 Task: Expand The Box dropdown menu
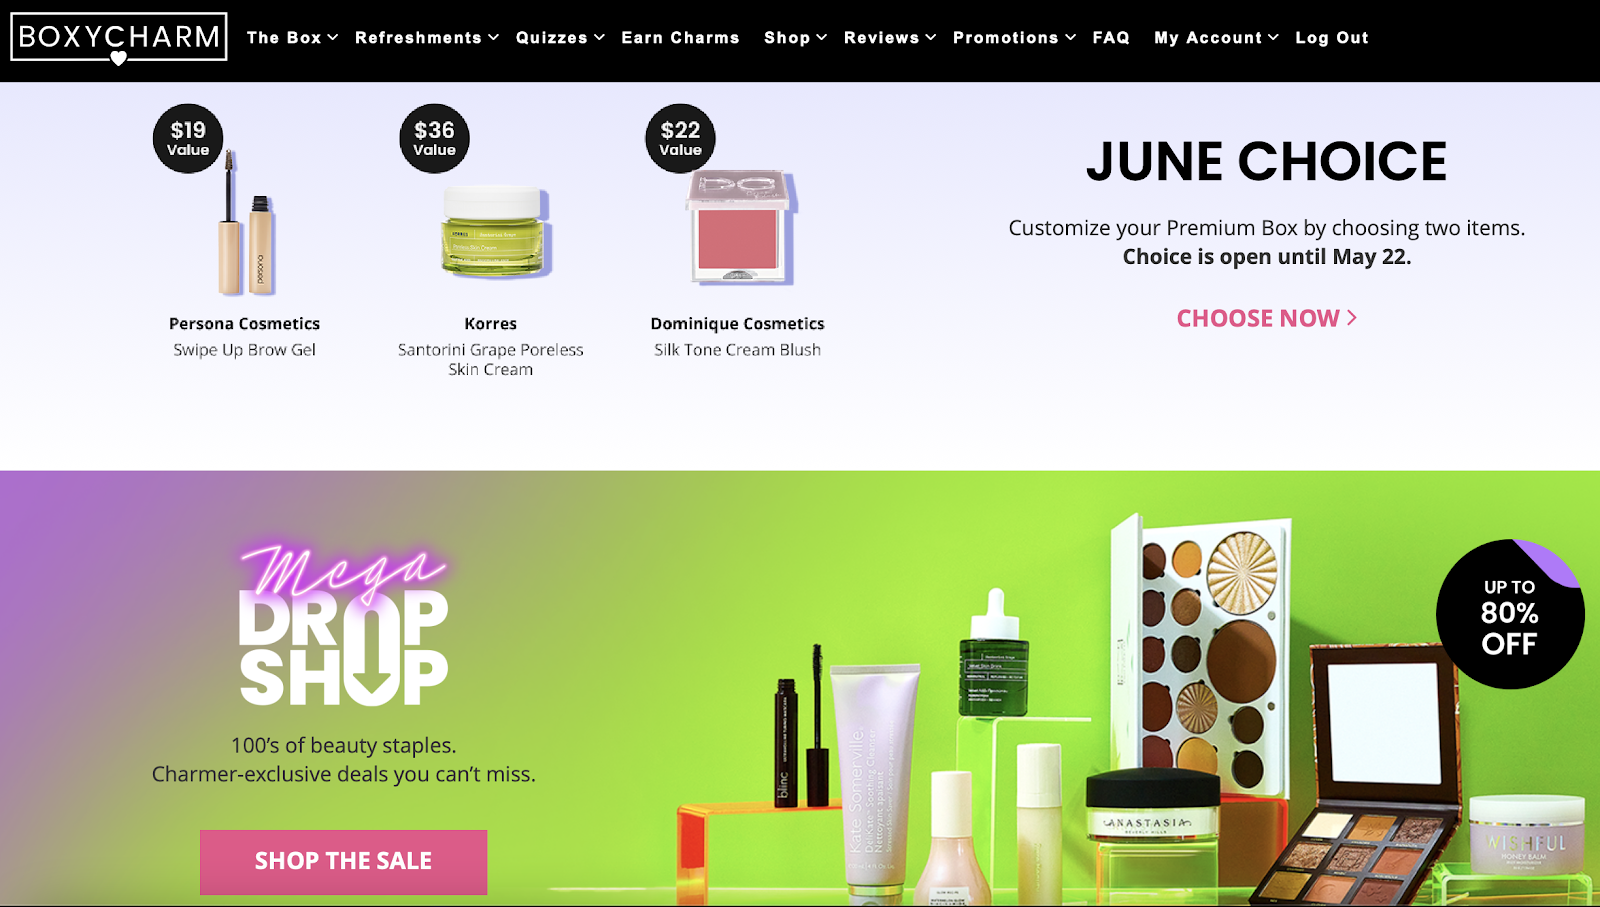[292, 38]
